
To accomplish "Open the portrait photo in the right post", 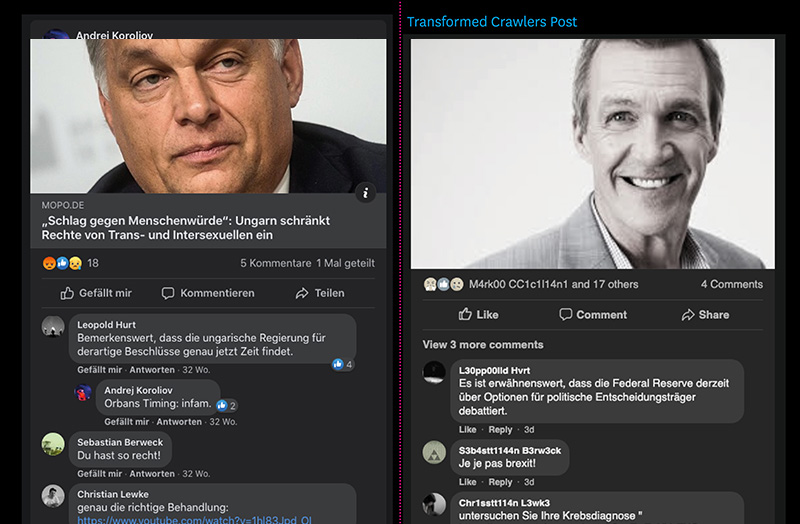I will (x=593, y=153).
